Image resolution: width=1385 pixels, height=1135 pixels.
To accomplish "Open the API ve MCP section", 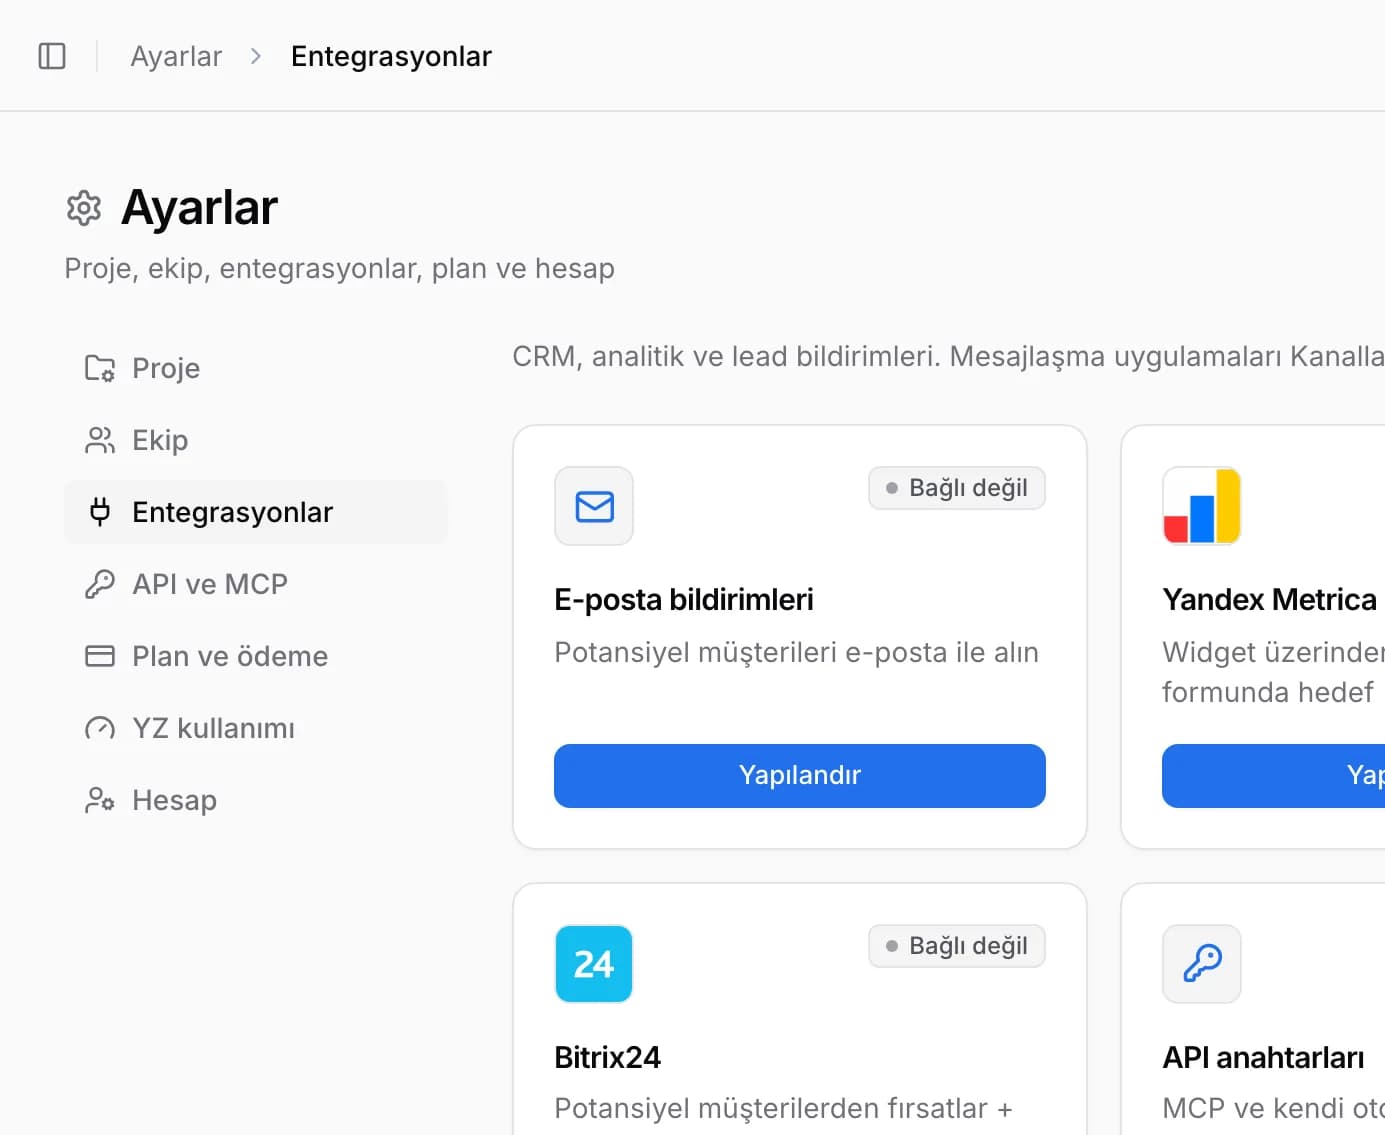I will coord(256,584).
